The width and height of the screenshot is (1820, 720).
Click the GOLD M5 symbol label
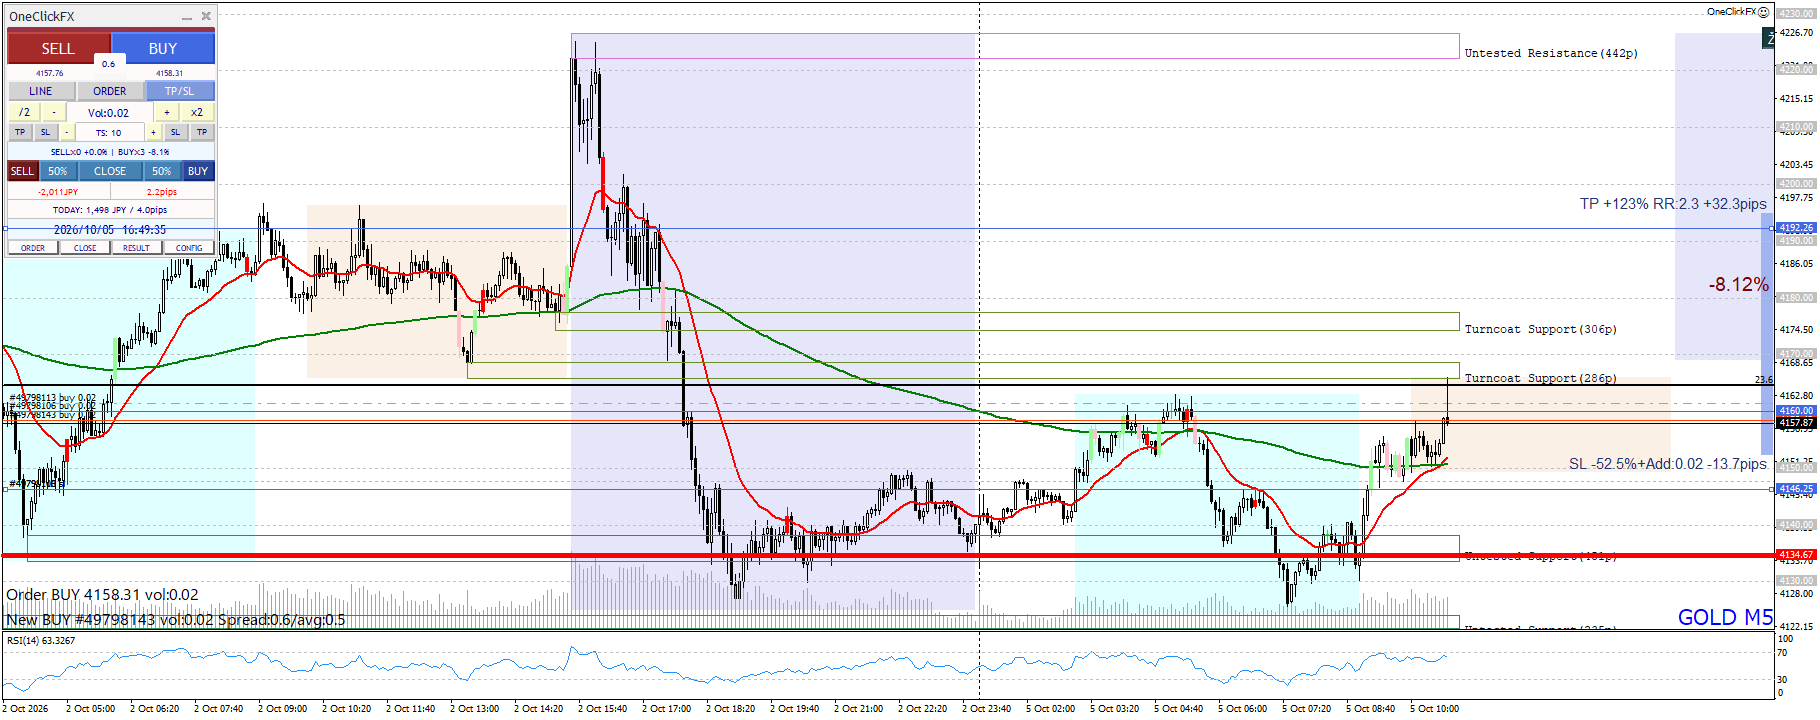[1725, 617]
